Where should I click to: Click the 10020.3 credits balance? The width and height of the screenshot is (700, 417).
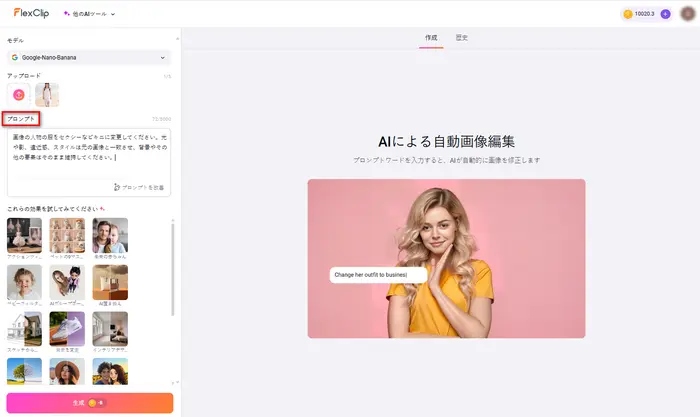click(x=644, y=14)
